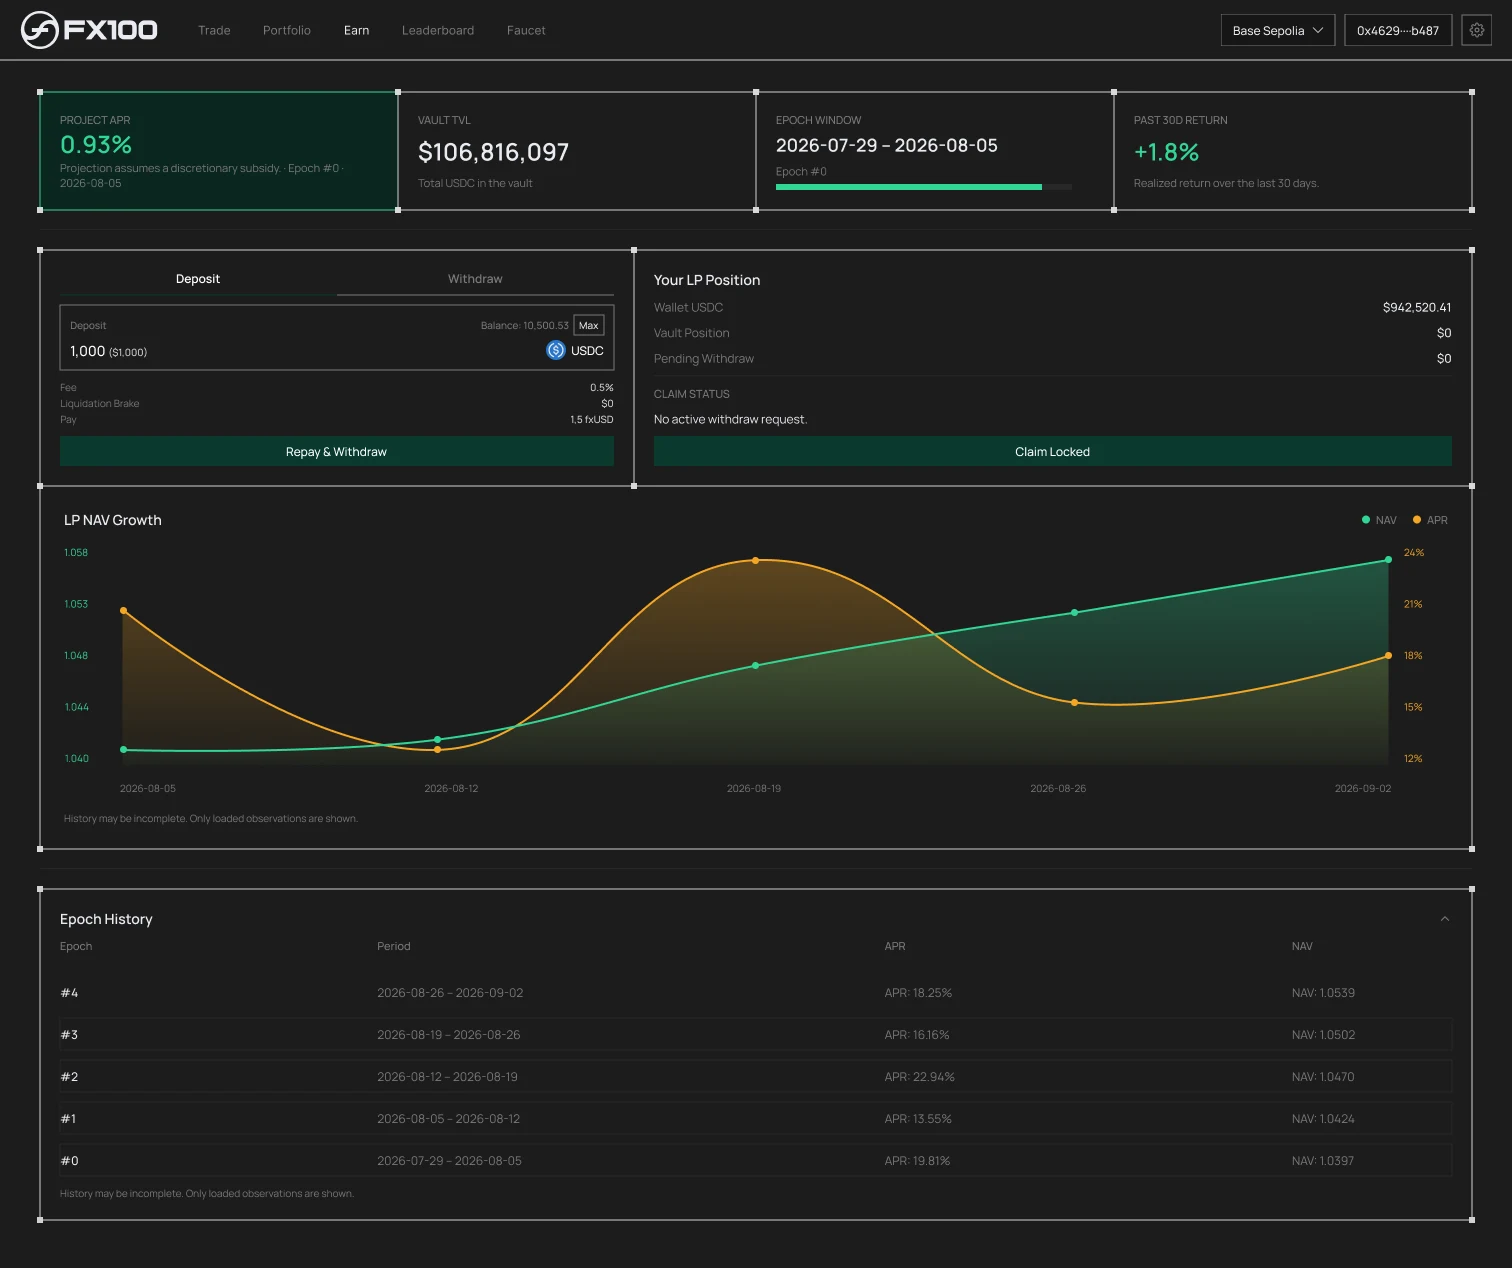Screen dimensions: 1512x1268
Task: Click the APR: 22.94% cell
Action: [919, 1077]
